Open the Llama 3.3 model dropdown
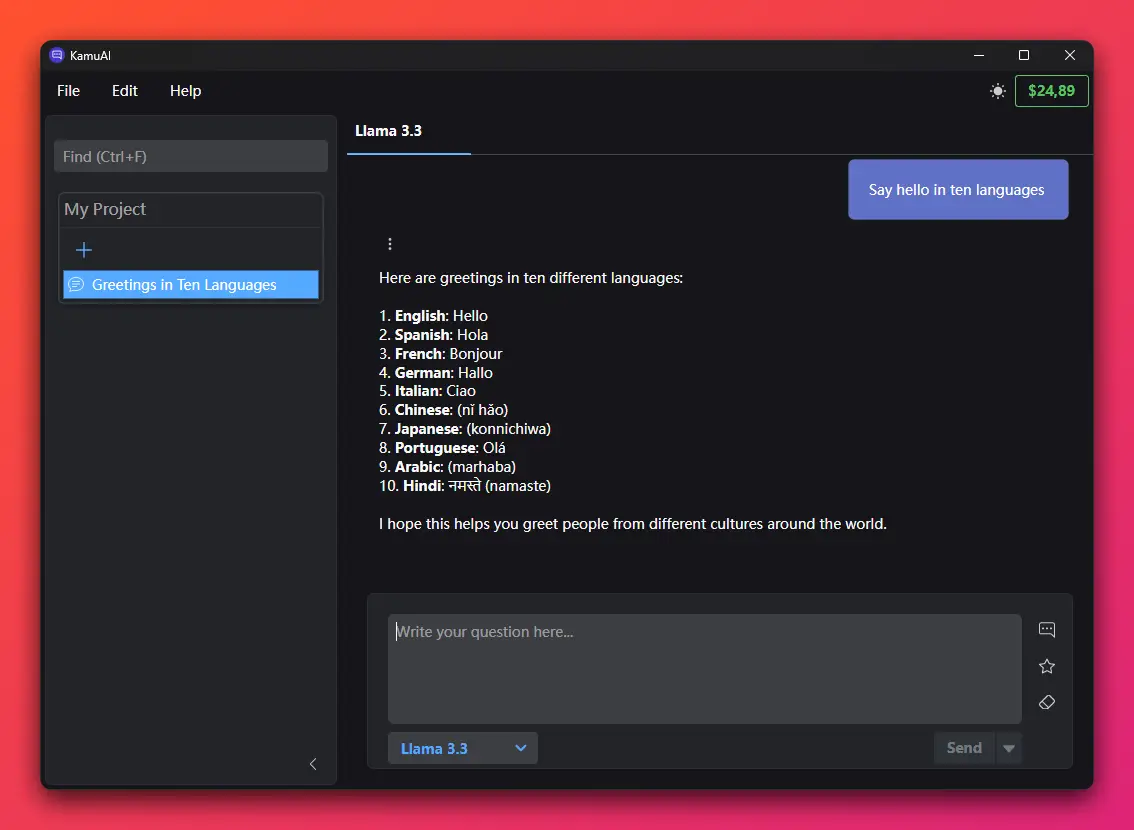1134x830 pixels. click(463, 748)
